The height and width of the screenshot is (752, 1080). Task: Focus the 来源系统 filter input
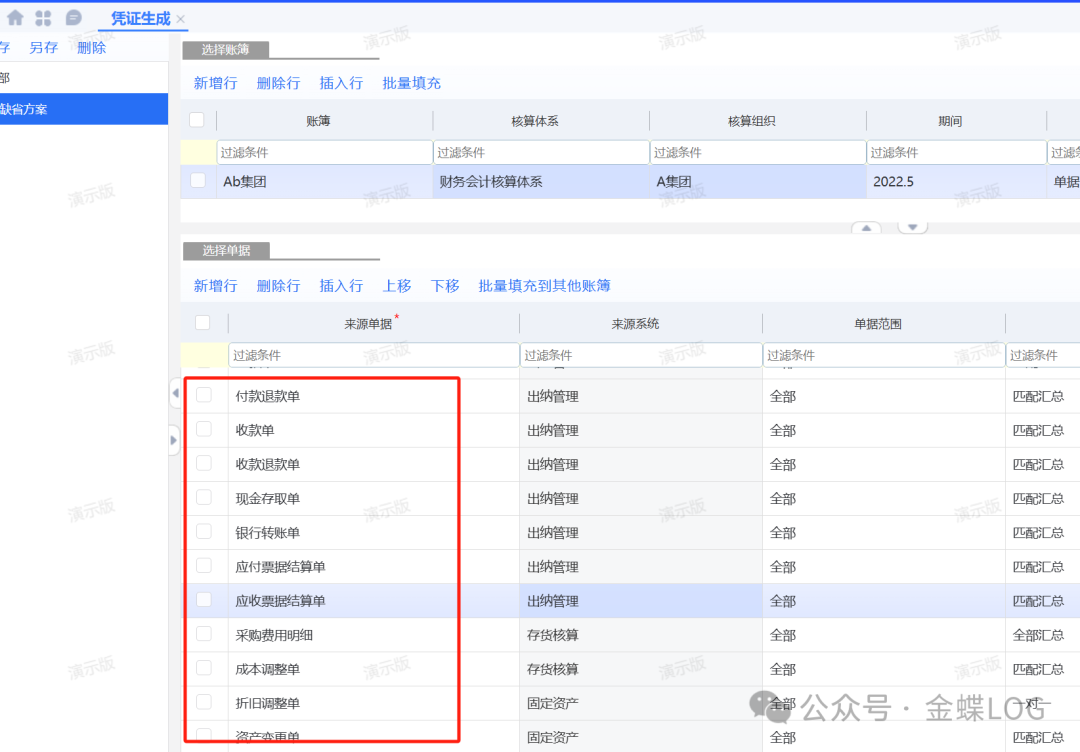pyautogui.click(x=640, y=355)
